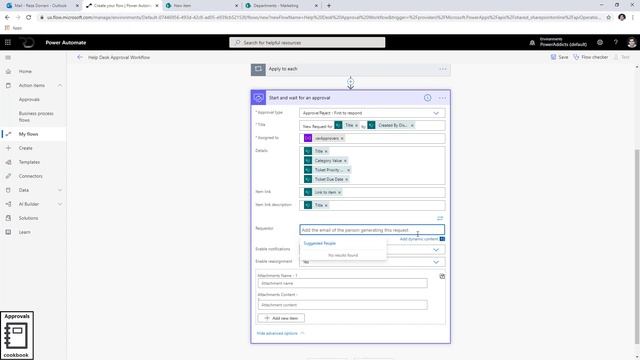Screen dimensions: 640x360
Task: Switch attachments to input entire array icon
Action: pos(442,276)
